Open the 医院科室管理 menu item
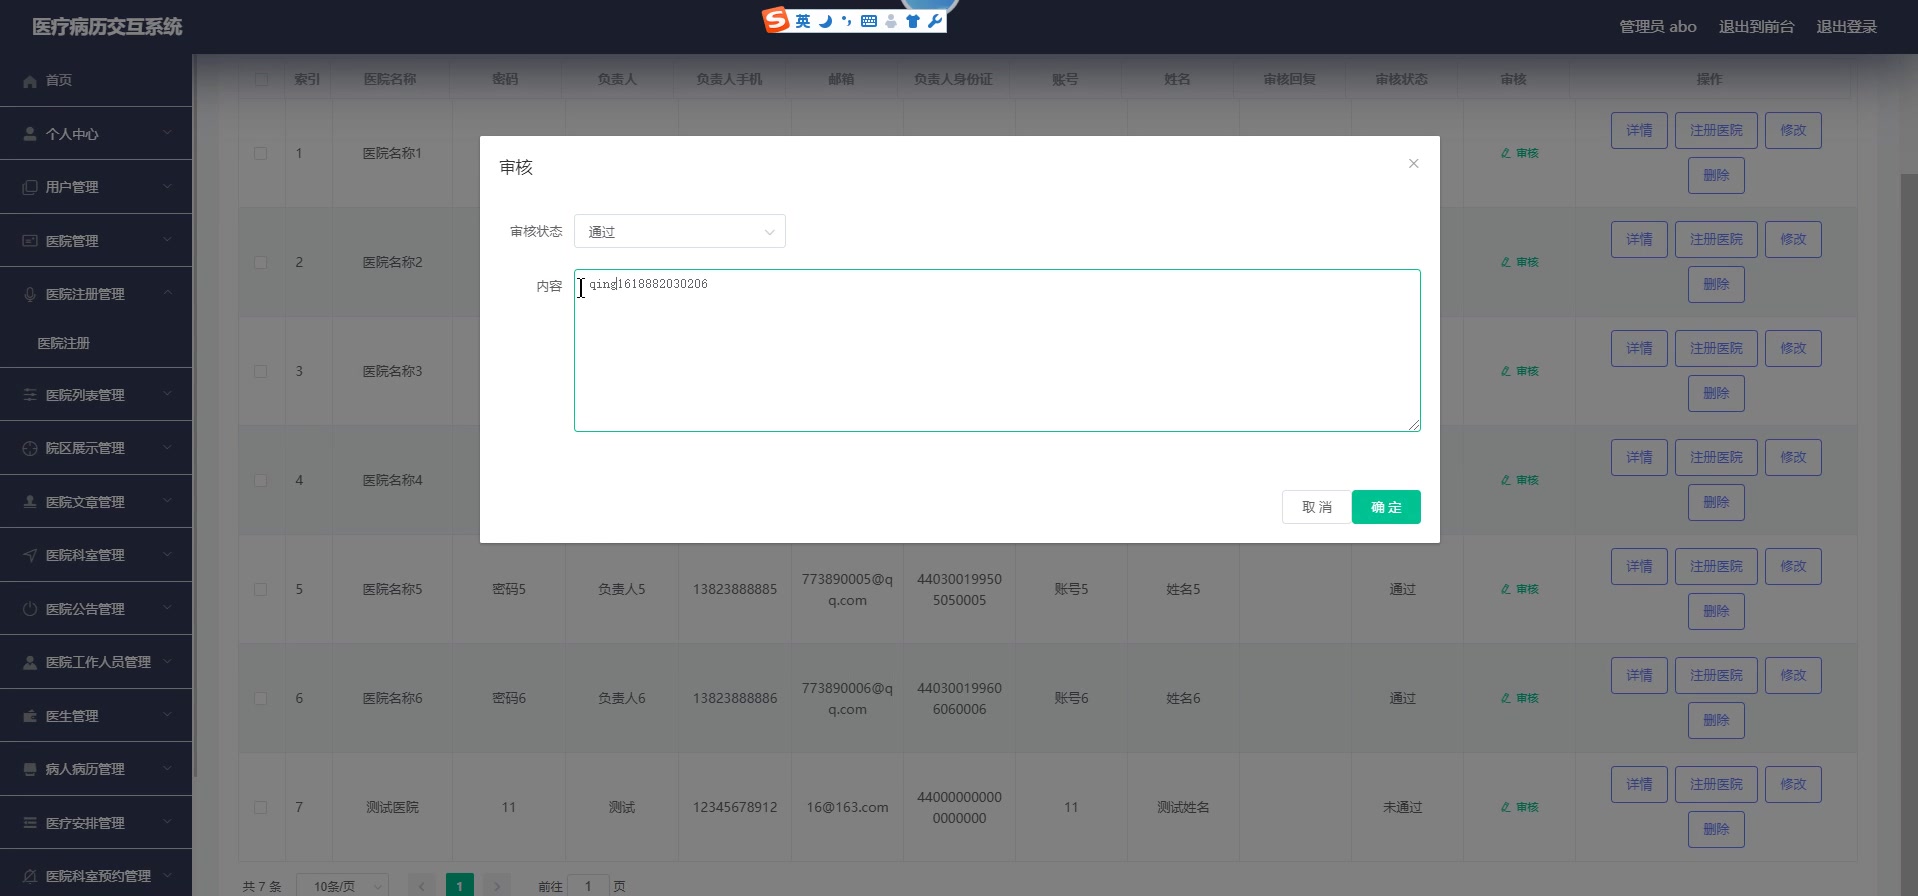The image size is (1918, 896). 96,555
